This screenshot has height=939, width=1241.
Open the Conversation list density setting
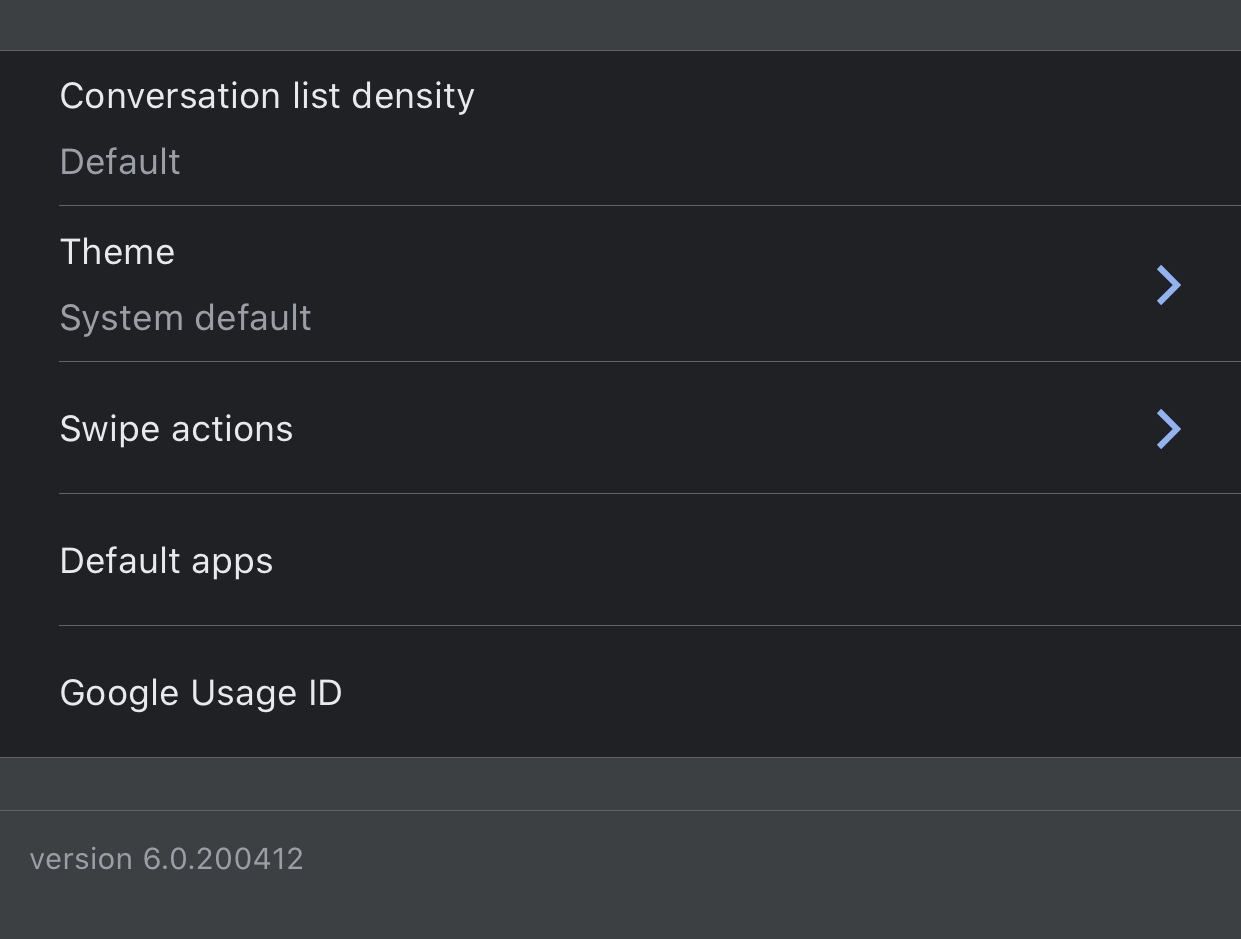click(620, 128)
